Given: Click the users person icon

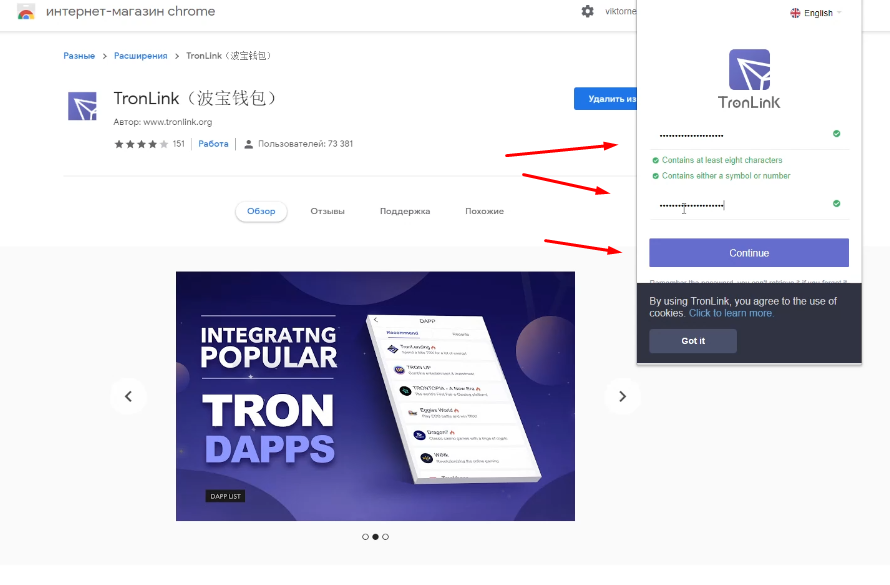Looking at the screenshot, I should (x=248, y=144).
